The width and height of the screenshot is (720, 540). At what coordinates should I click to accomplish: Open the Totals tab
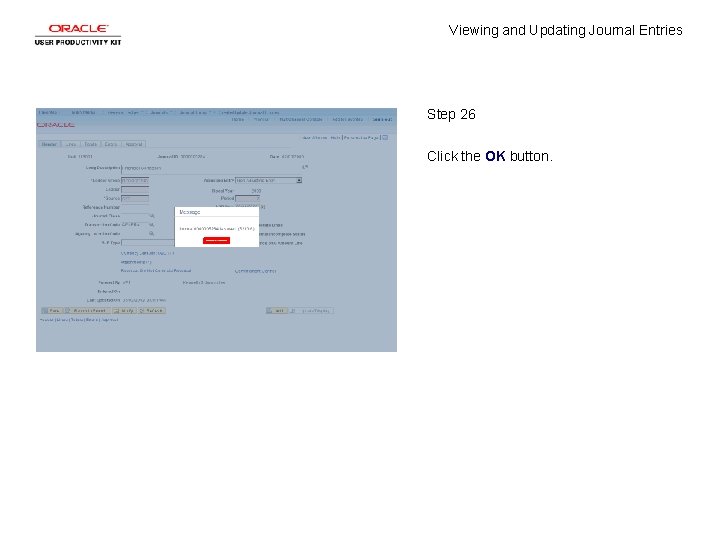point(90,144)
